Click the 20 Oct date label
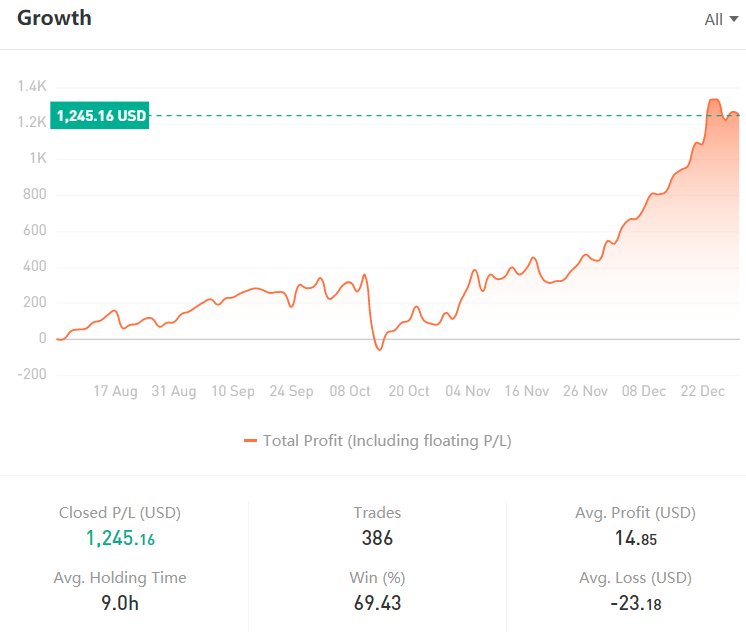This screenshot has height=633, width=746. click(409, 391)
